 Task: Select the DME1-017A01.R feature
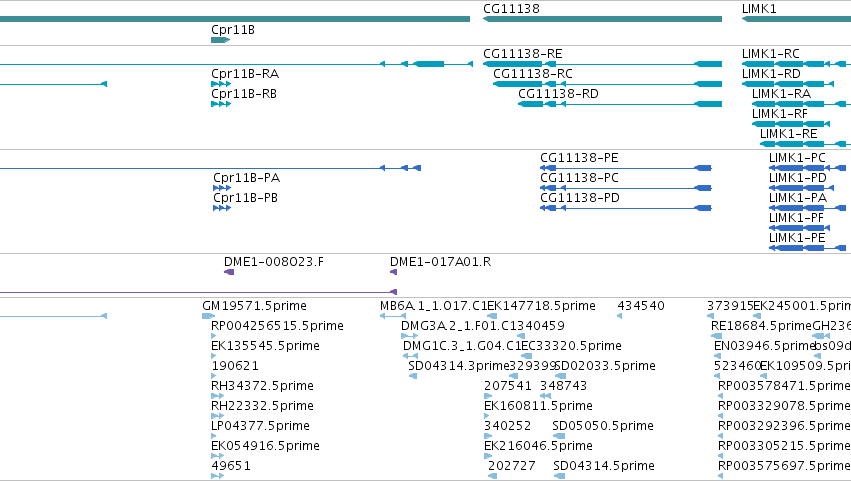393,272
